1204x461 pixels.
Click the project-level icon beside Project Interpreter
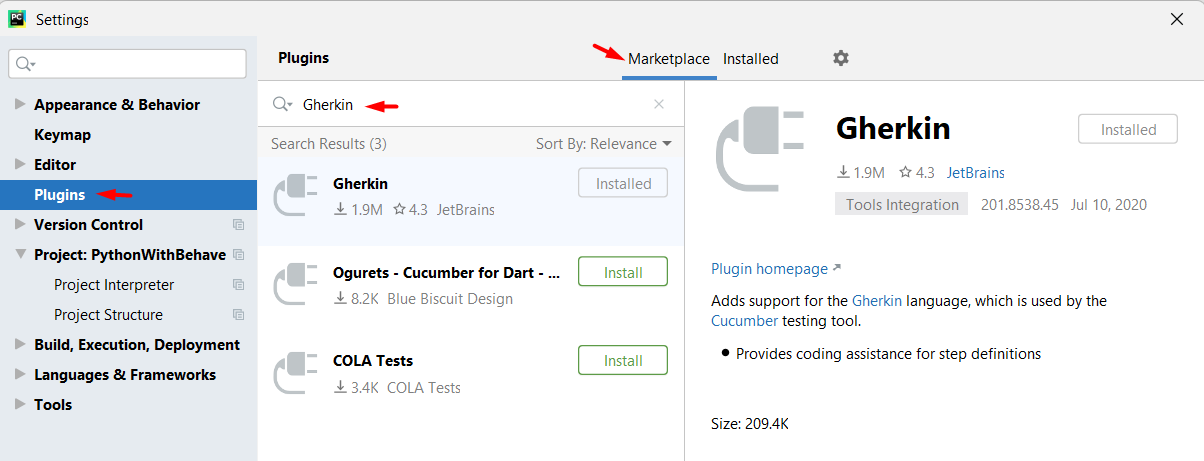[x=238, y=285]
